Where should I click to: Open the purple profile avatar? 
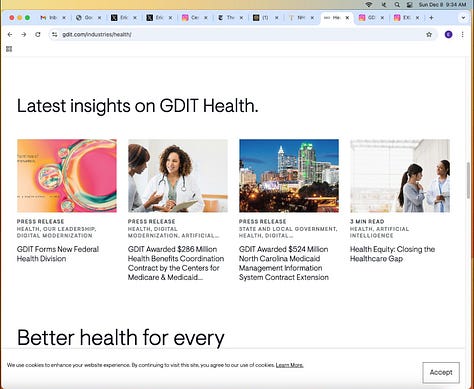448,34
